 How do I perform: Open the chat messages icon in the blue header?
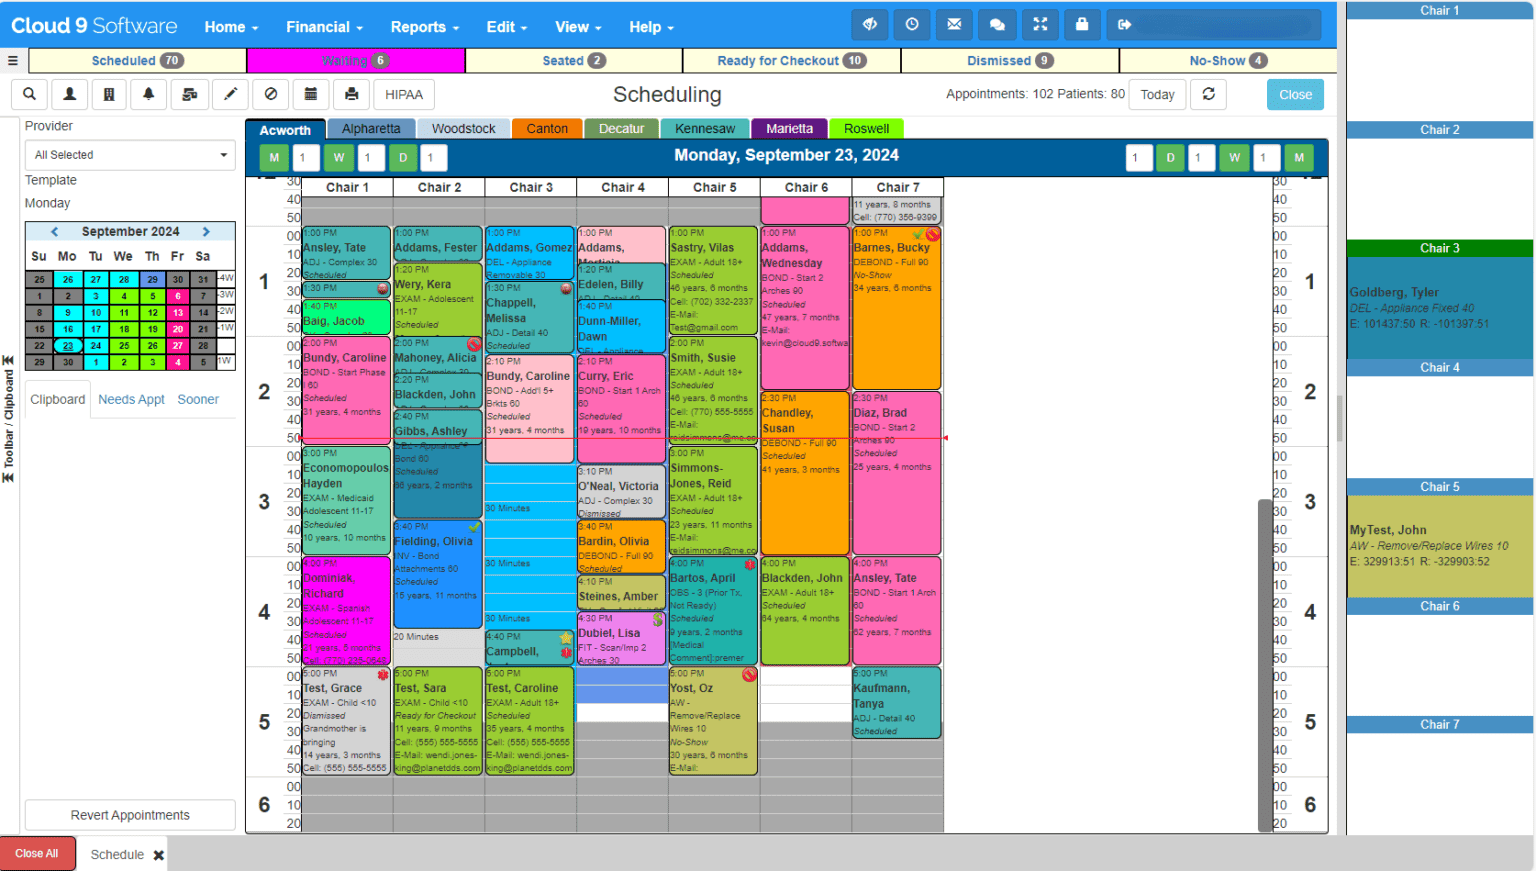point(997,24)
